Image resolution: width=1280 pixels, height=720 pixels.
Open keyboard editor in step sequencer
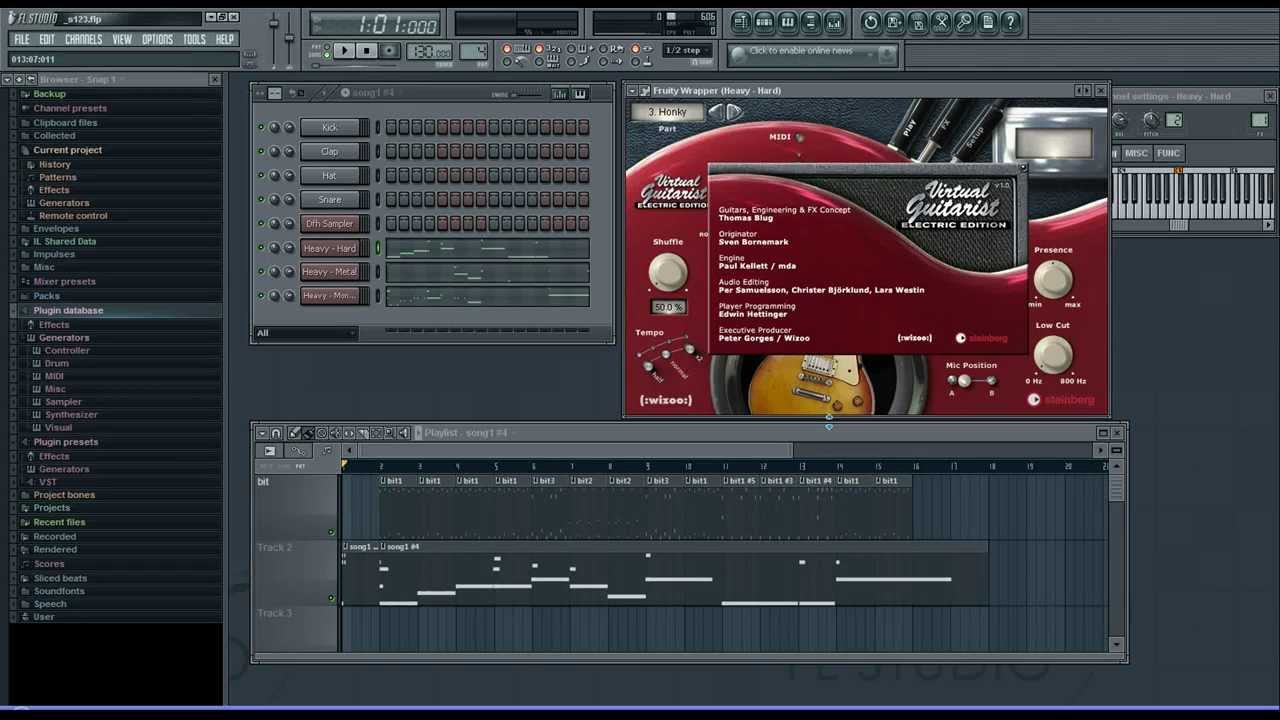(x=579, y=93)
